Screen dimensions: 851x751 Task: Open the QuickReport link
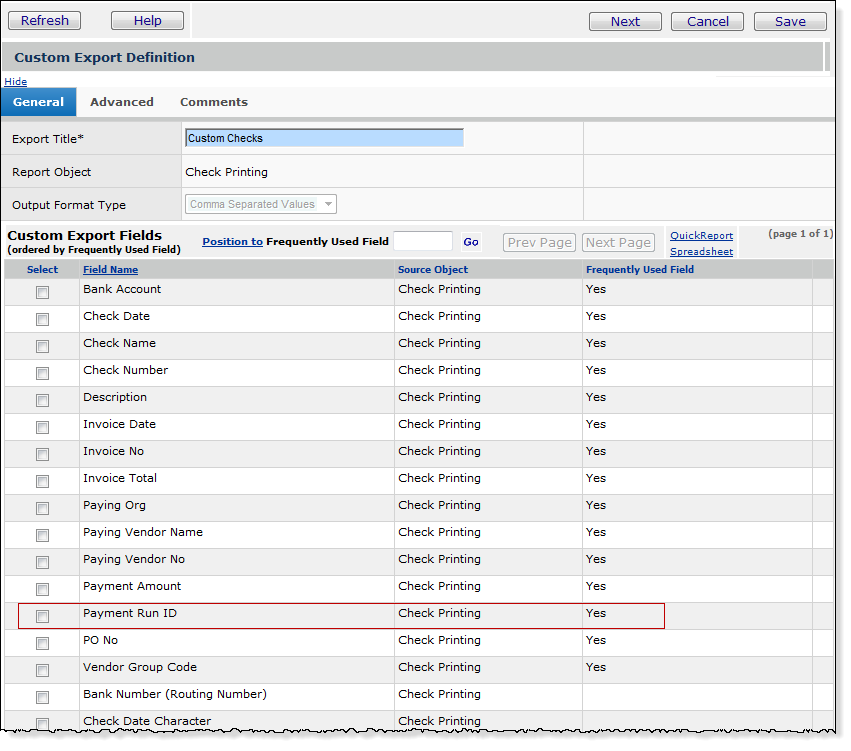click(701, 236)
